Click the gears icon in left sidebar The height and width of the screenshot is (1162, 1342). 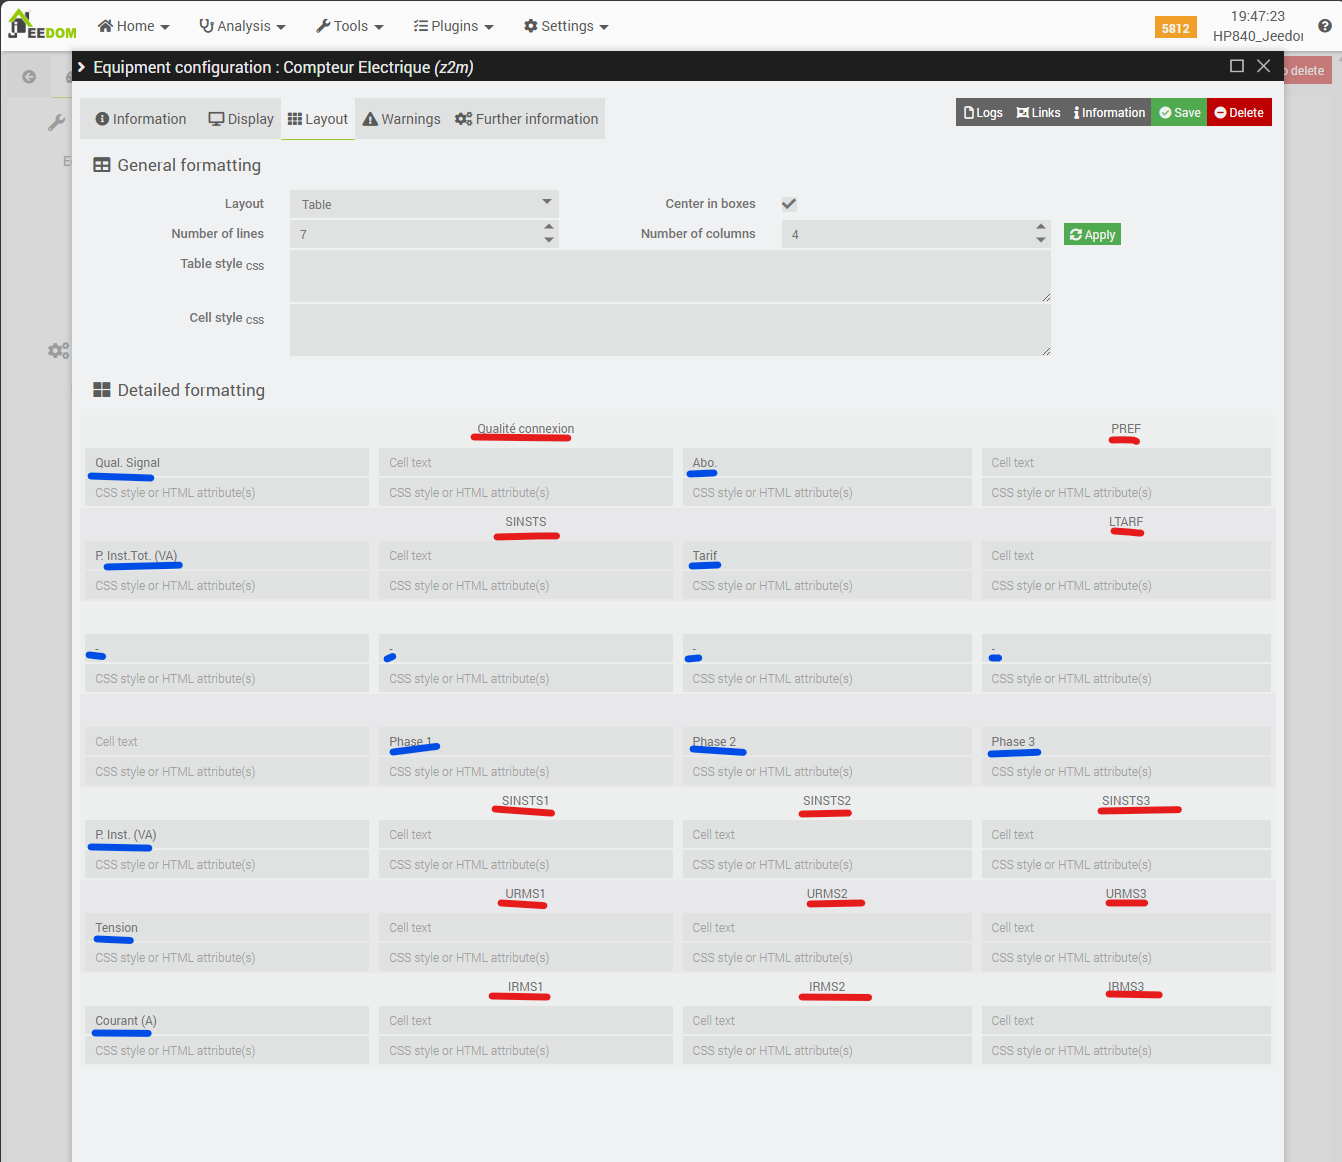click(x=58, y=351)
